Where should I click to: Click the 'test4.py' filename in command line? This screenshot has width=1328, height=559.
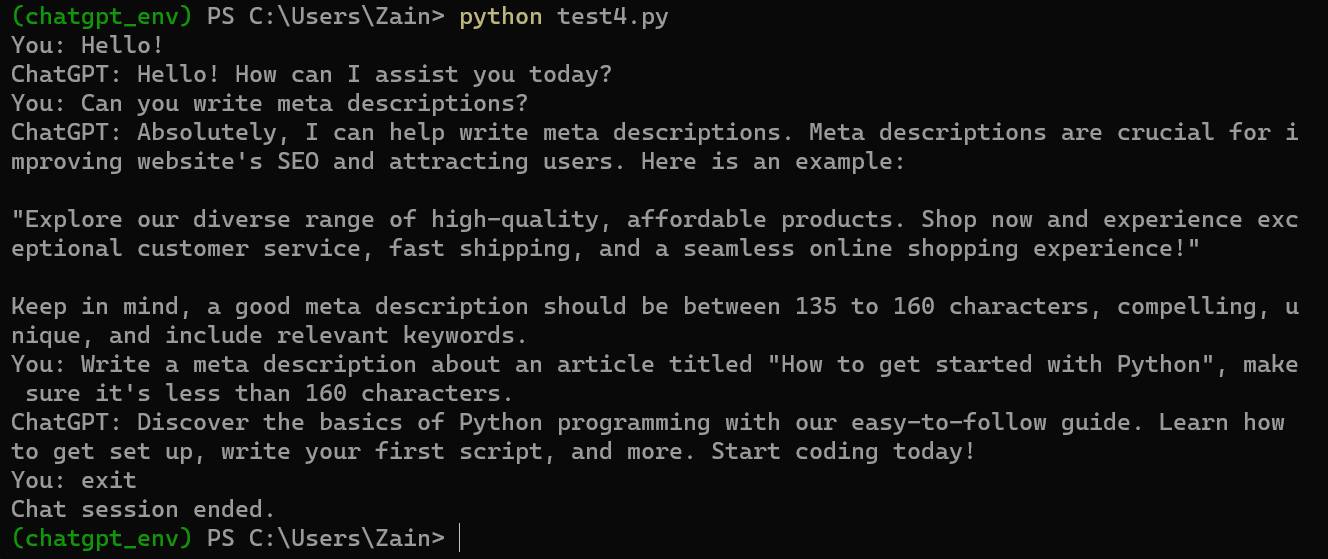click(x=613, y=17)
